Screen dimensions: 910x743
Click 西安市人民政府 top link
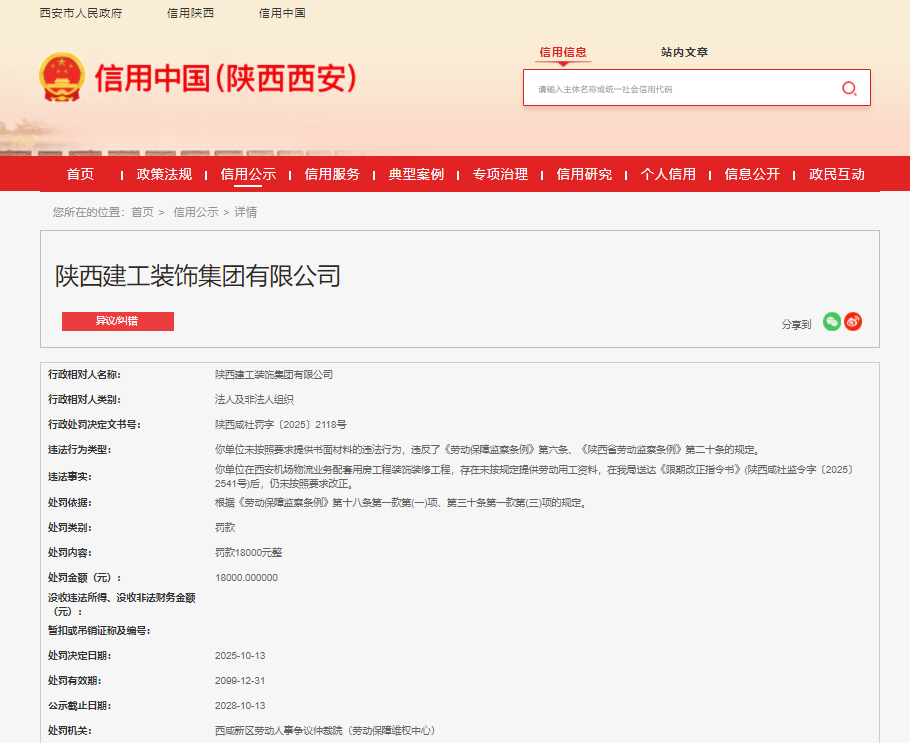coord(81,13)
